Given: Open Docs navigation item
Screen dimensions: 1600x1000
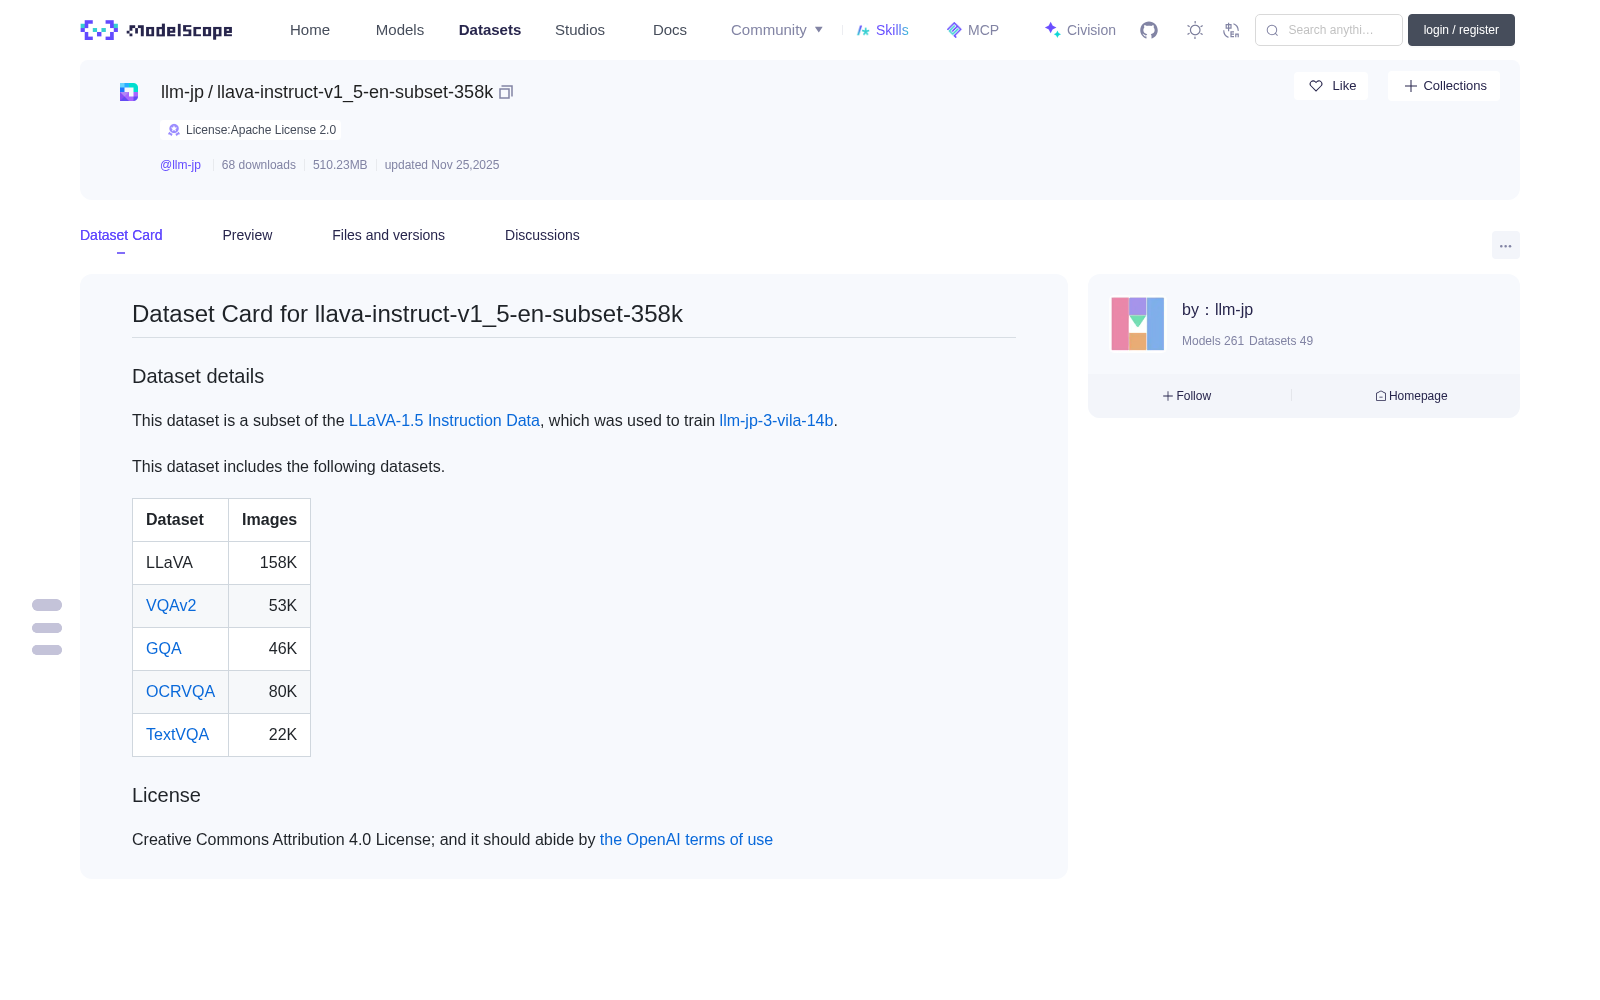Looking at the screenshot, I should pos(670,30).
